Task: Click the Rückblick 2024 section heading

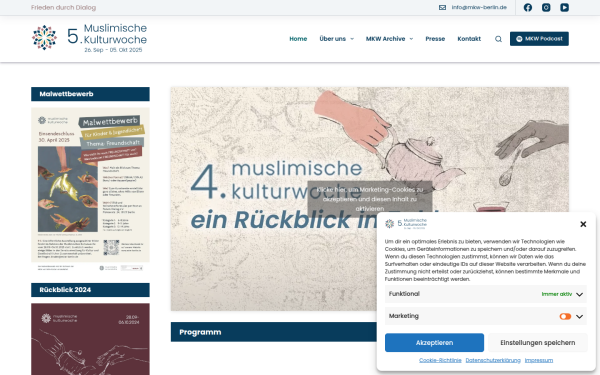Action: [x=90, y=290]
